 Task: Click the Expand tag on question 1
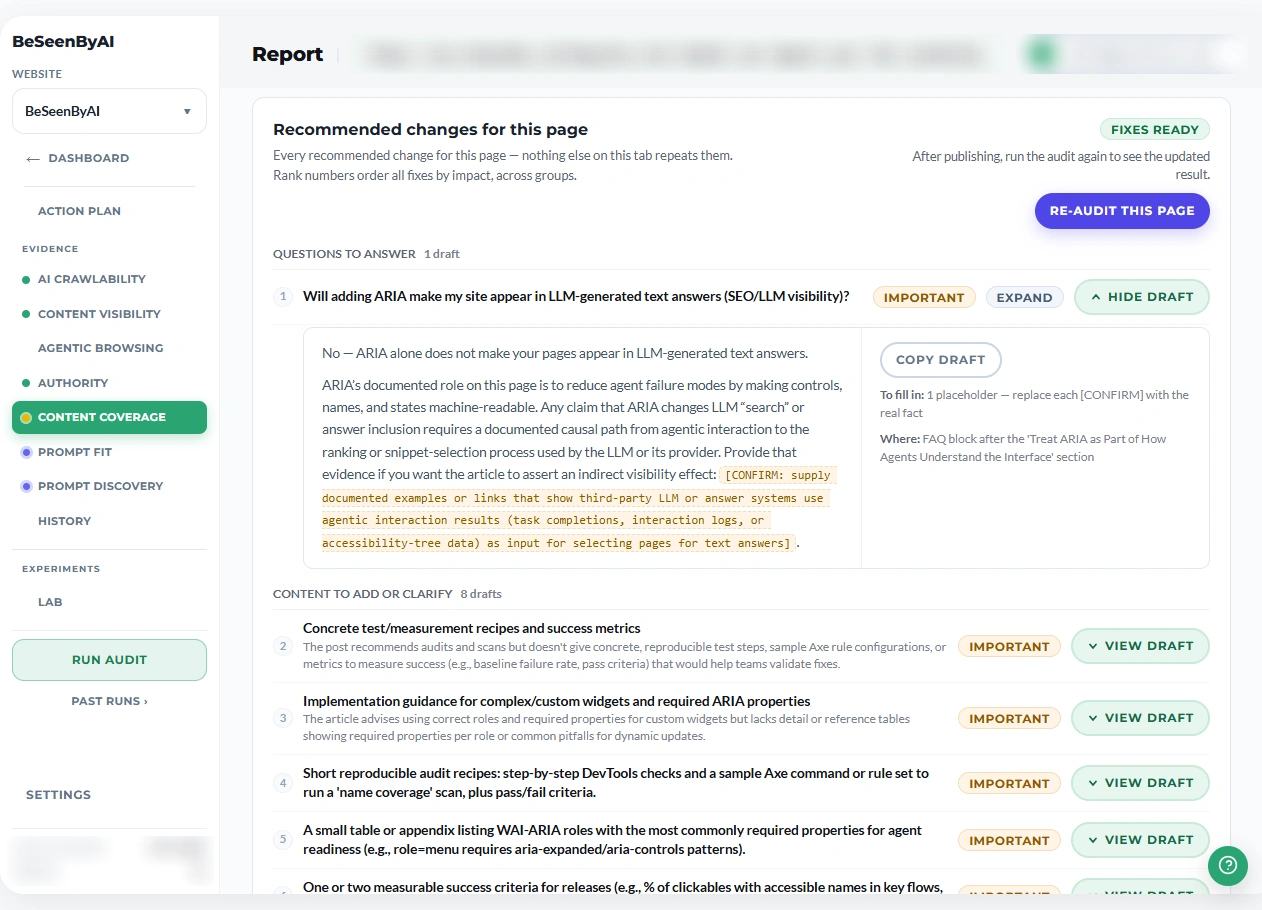1024,297
